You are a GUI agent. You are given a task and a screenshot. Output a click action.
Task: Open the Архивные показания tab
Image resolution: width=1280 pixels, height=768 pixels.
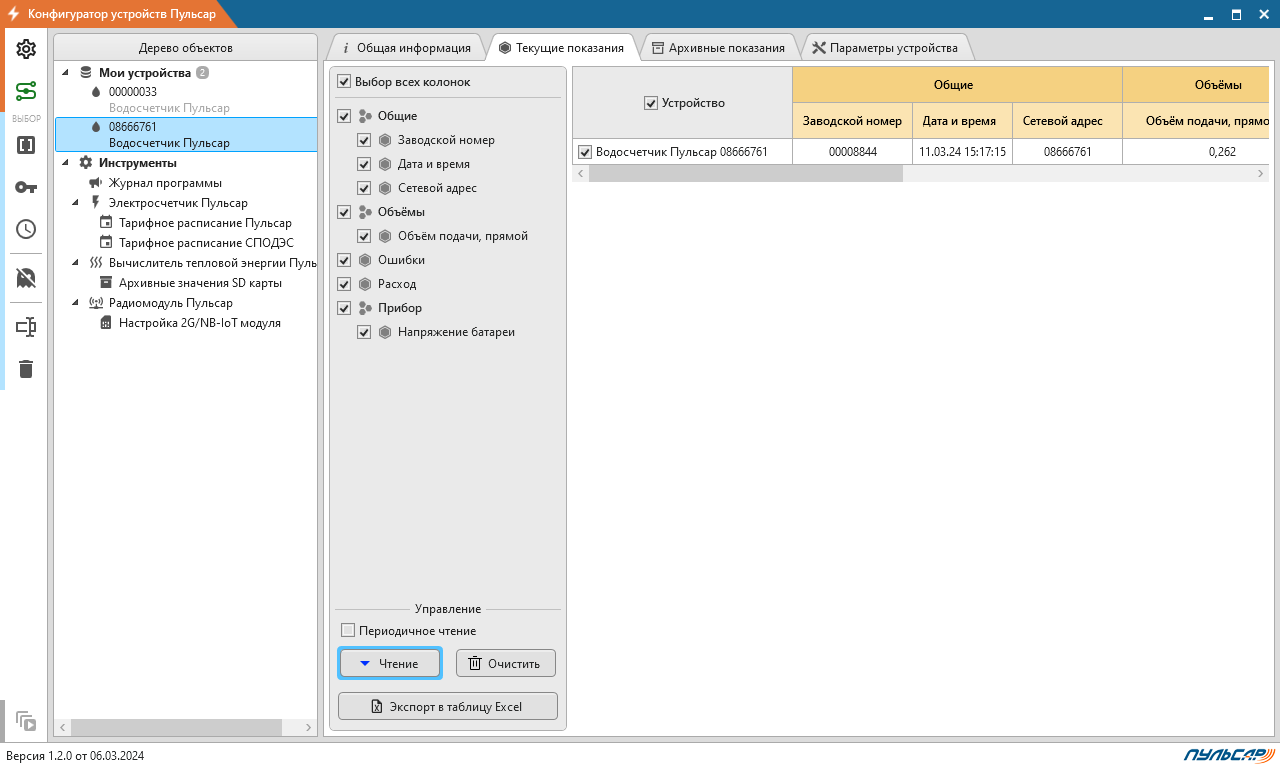pos(718,47)
